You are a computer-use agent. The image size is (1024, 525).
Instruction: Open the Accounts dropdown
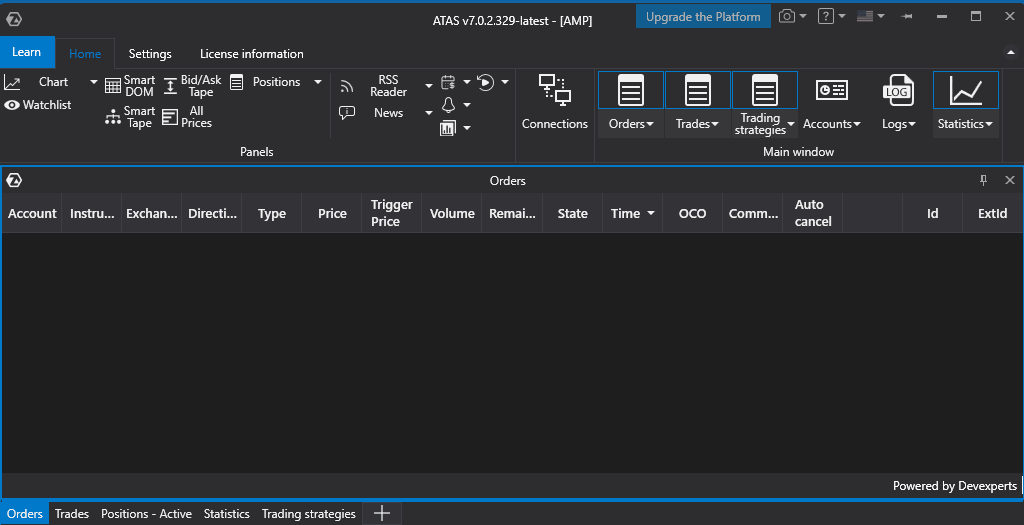coord(831,123)
